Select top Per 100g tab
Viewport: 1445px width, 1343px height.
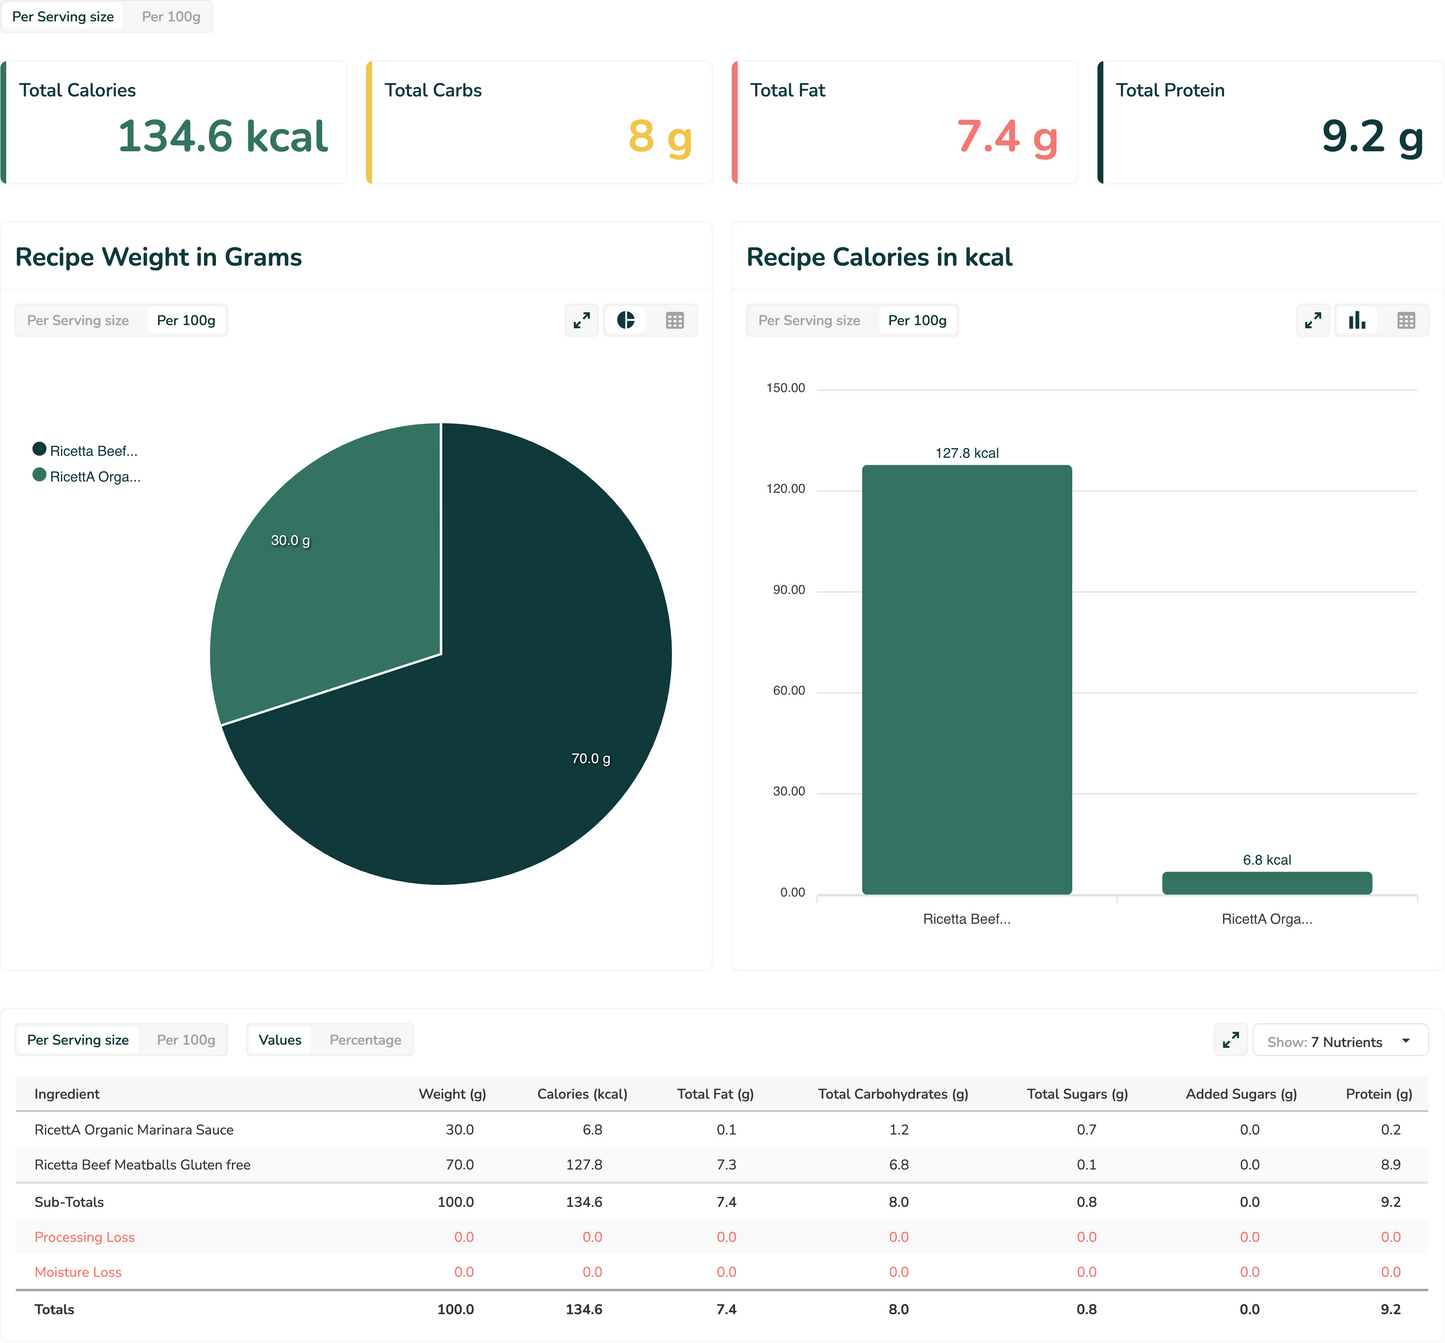pyautogui.click(x=171, y=17)
